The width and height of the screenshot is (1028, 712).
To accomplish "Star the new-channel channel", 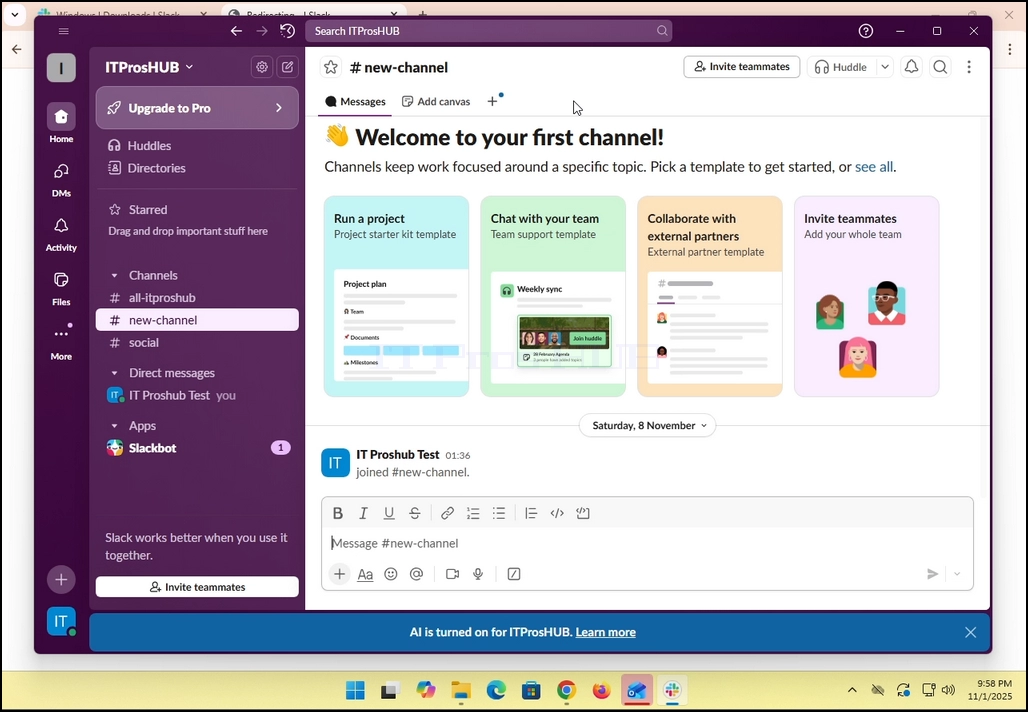I will (331, 67).
